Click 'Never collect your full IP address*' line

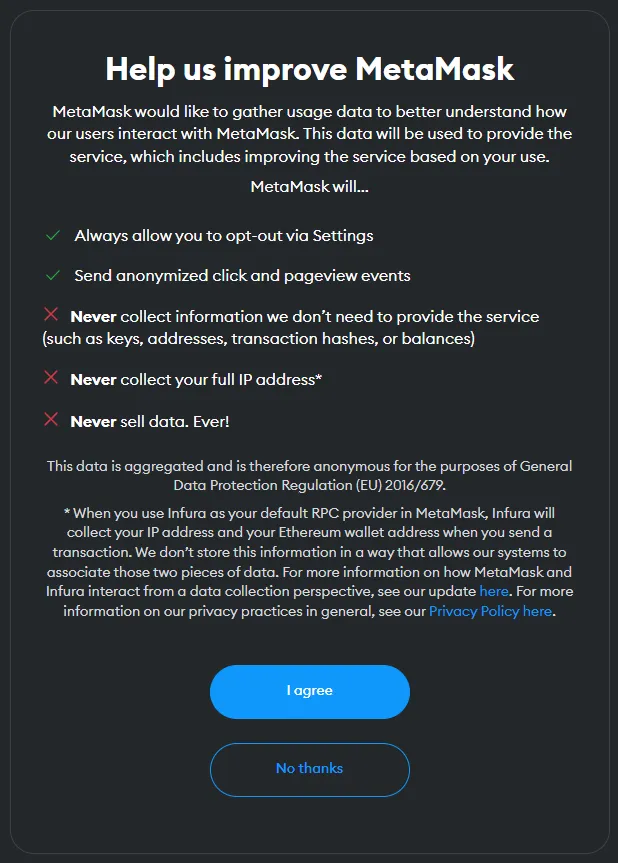click(x=196, y=379)
